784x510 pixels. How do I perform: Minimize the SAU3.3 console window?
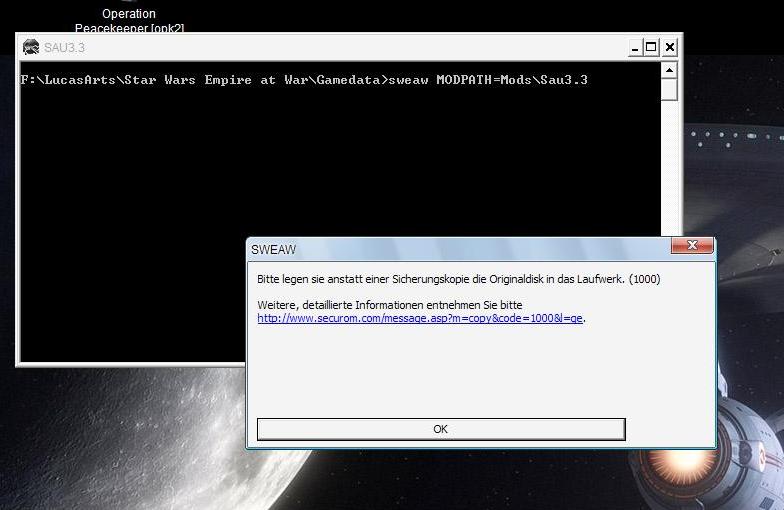point(634,47)
